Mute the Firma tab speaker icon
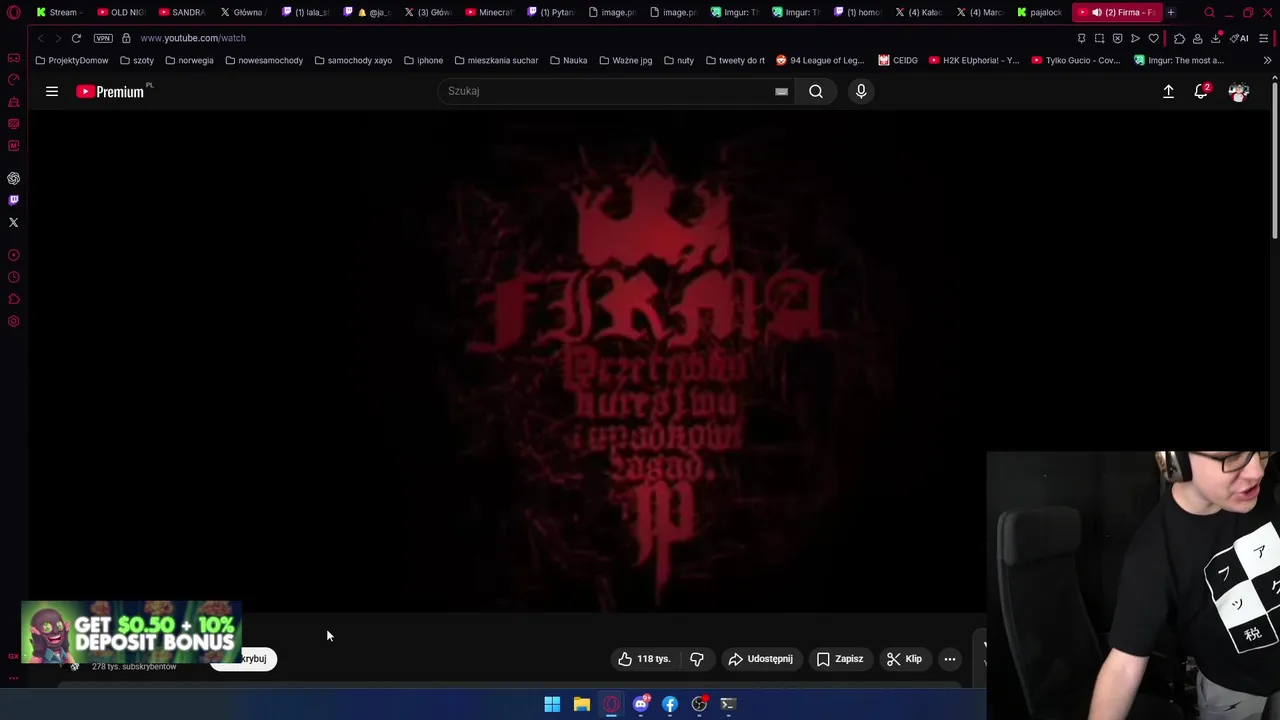This screenshot has height=720, width=1280. (1097, 12)
